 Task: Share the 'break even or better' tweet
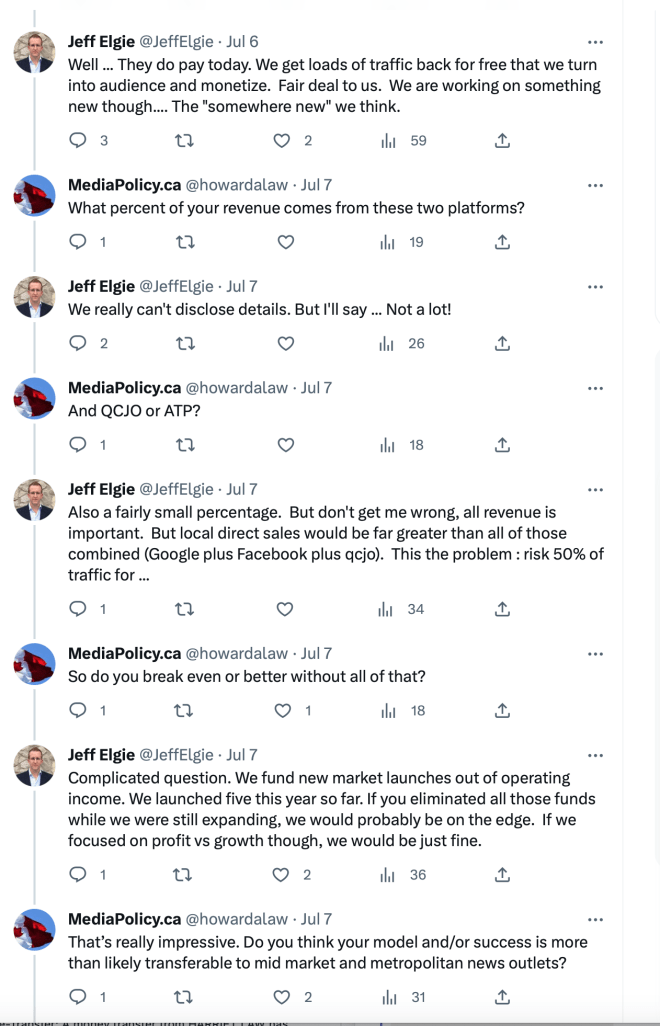pos(502,710)
